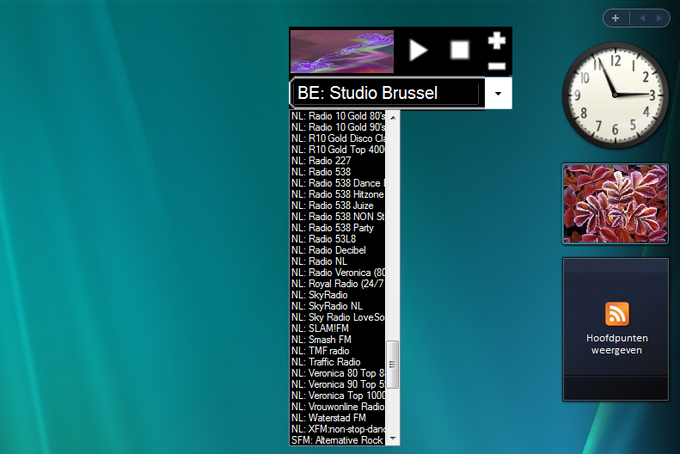This screenshot has height=454, width=680.
Task: Go to previous sidebar gadget page
Action: point(642,18)
